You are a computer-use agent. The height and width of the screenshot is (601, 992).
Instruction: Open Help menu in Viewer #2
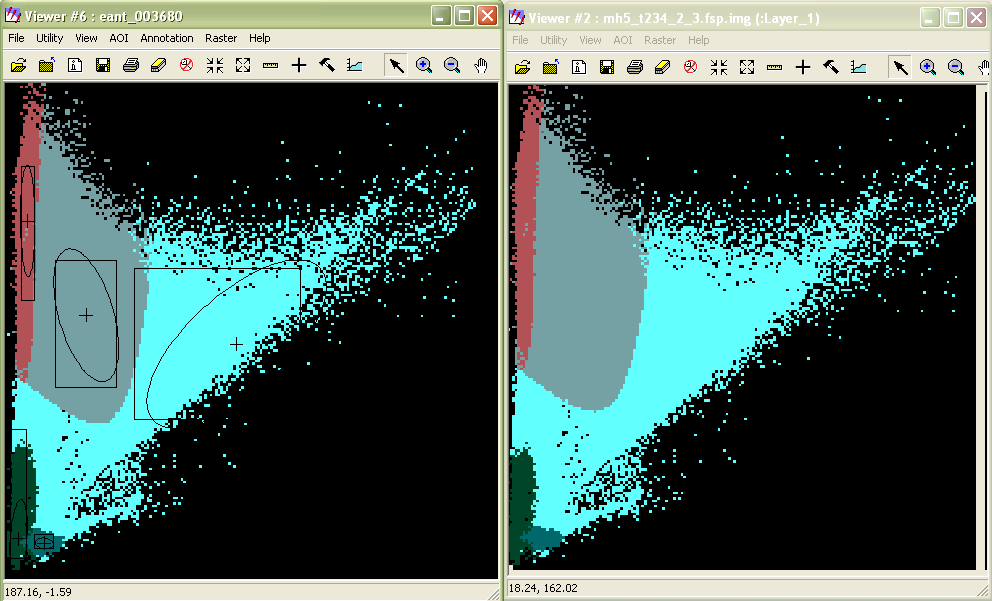coord(698,40)
